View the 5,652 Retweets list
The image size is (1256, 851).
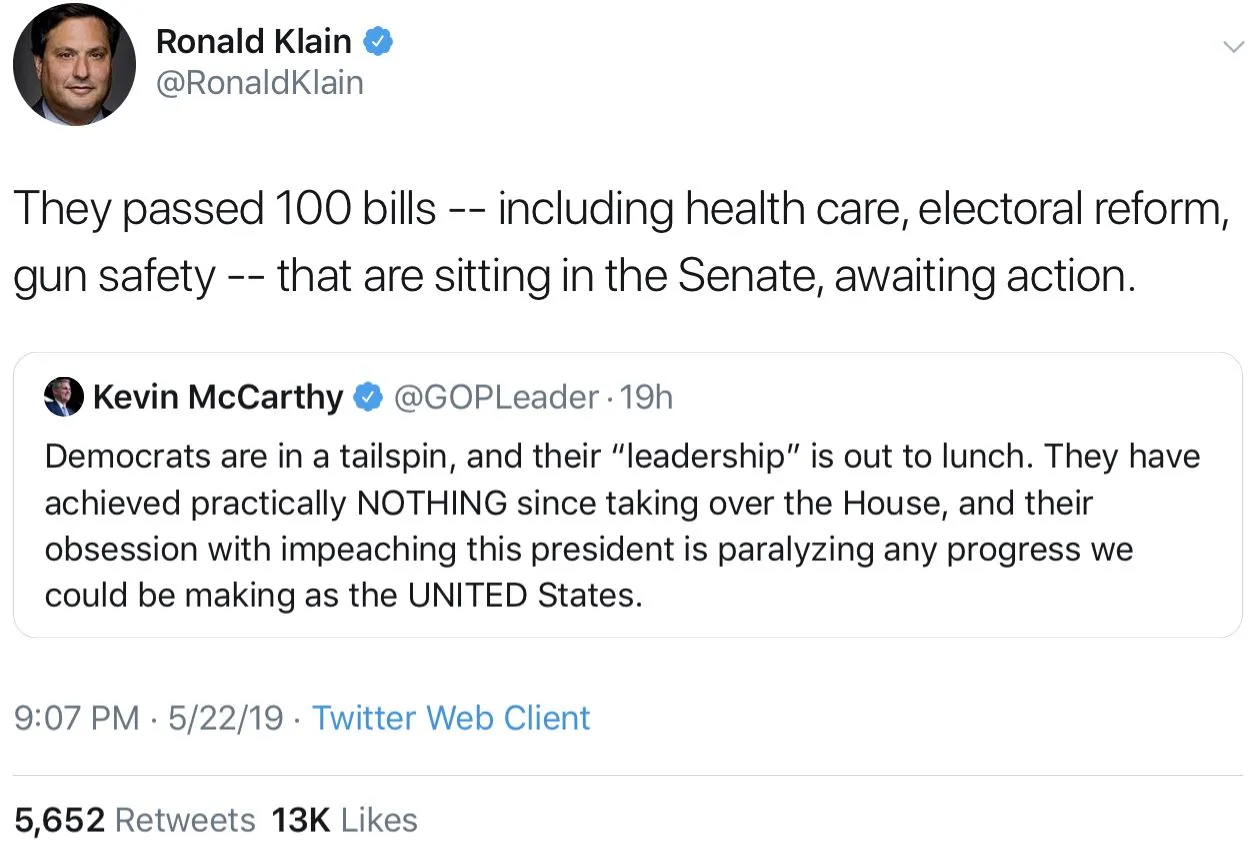135,820
